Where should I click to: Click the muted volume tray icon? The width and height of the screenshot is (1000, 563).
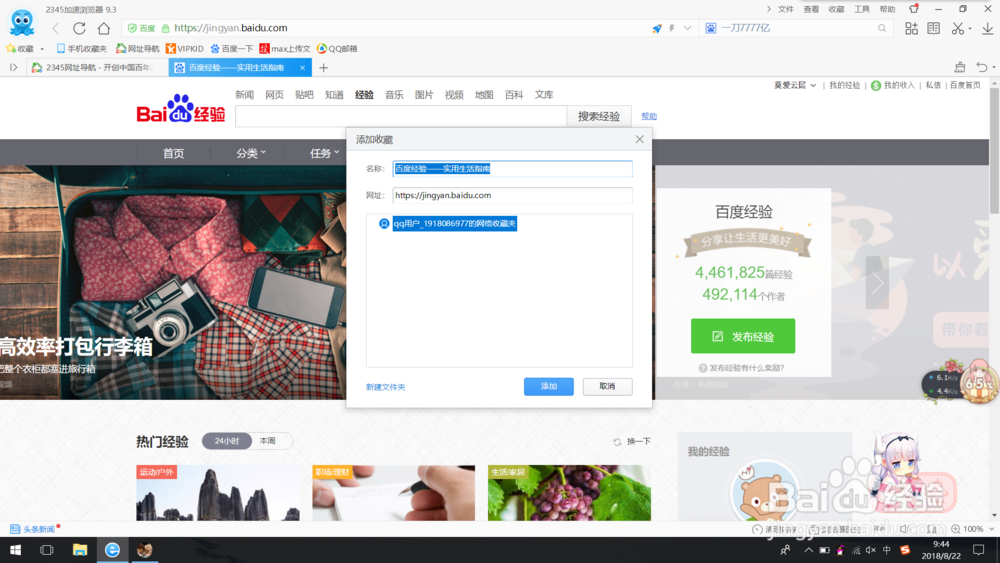[x=871, y=550]
